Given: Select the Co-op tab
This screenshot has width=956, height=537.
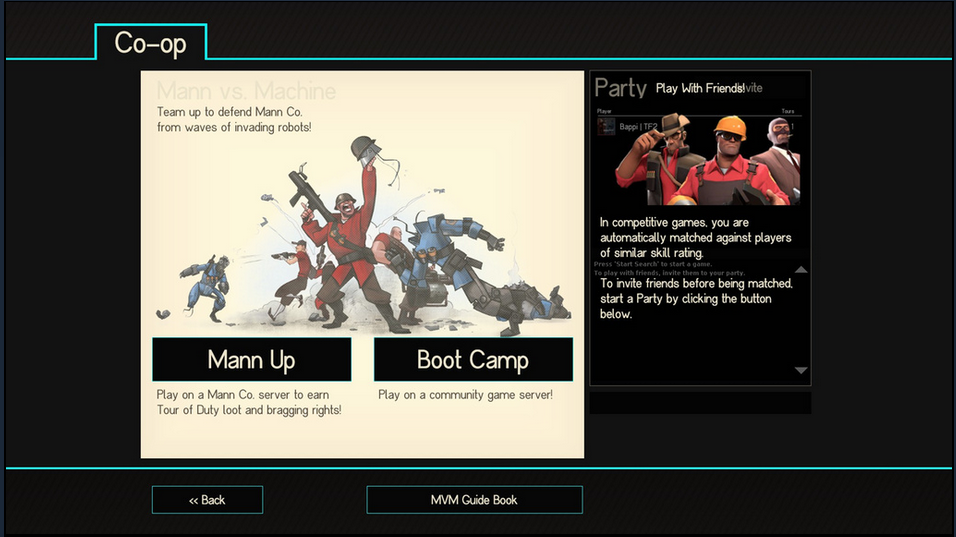Looking at the screenshot, I should click(x=151, y=42).
